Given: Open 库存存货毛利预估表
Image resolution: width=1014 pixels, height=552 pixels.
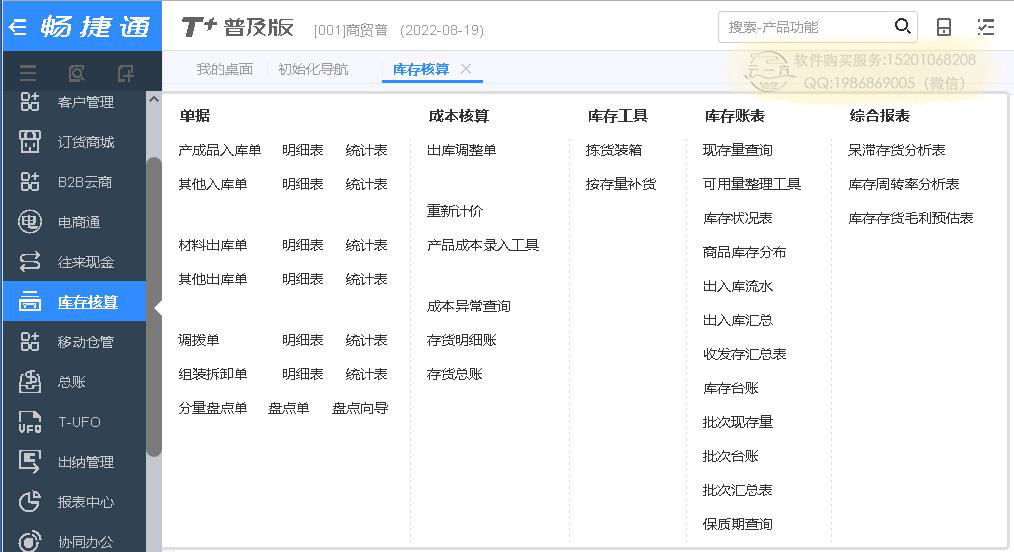Looking at the screenshot, I should (x=911, y=218).
